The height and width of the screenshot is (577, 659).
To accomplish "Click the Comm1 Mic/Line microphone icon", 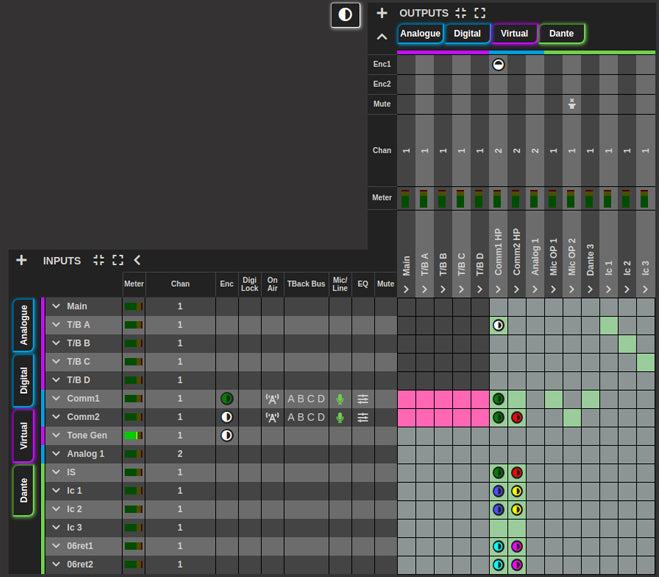I will click(x=340, y=399).
